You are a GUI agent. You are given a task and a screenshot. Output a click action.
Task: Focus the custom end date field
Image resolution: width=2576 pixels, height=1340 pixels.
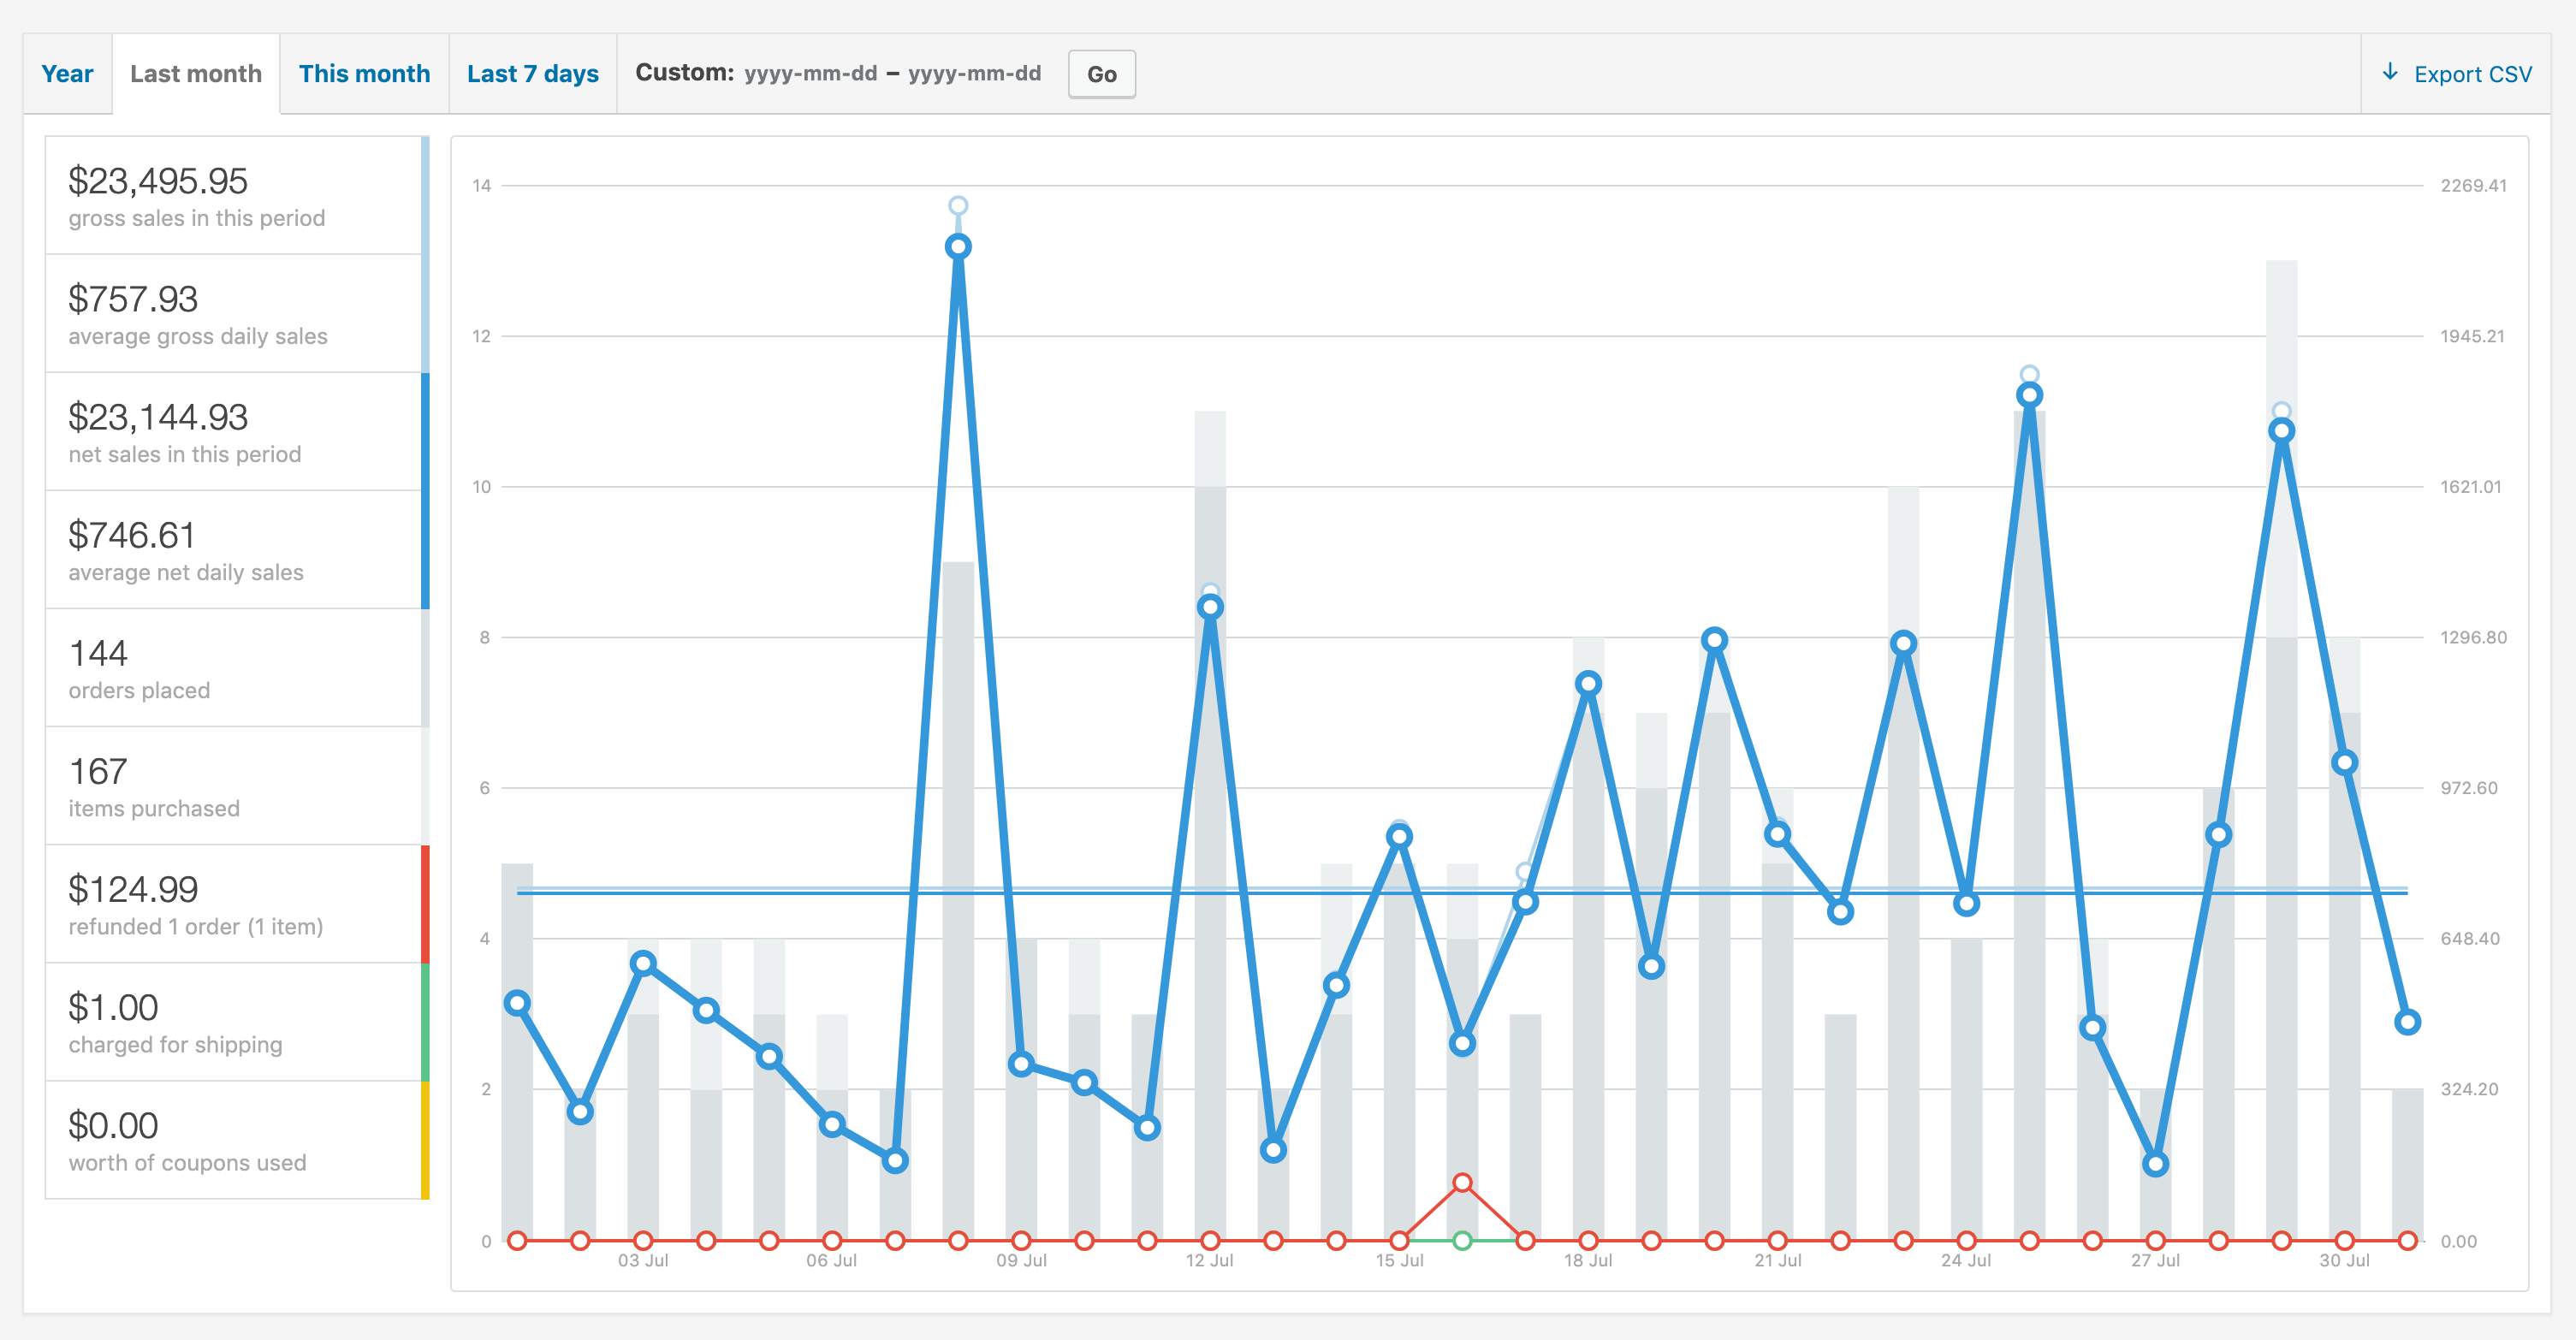coord(974,74)
